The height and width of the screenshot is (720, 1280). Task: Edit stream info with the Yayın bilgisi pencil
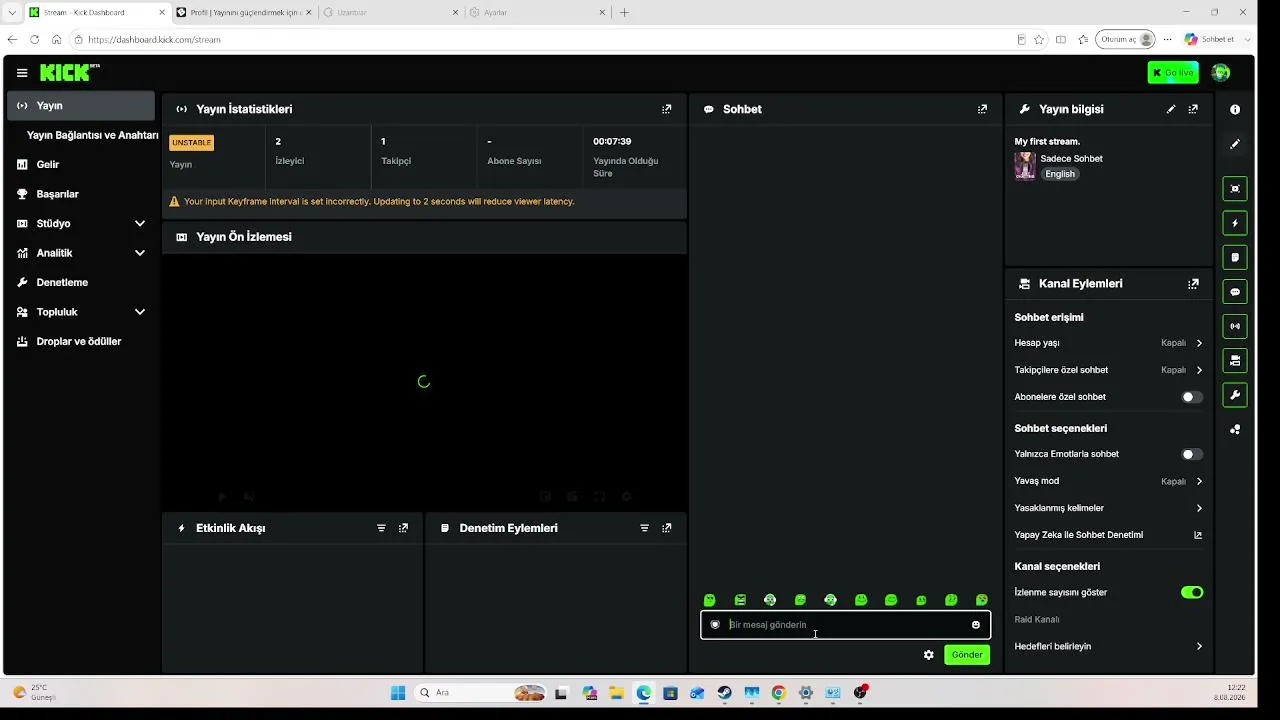pyautogui.click(x=1171, y=109)
